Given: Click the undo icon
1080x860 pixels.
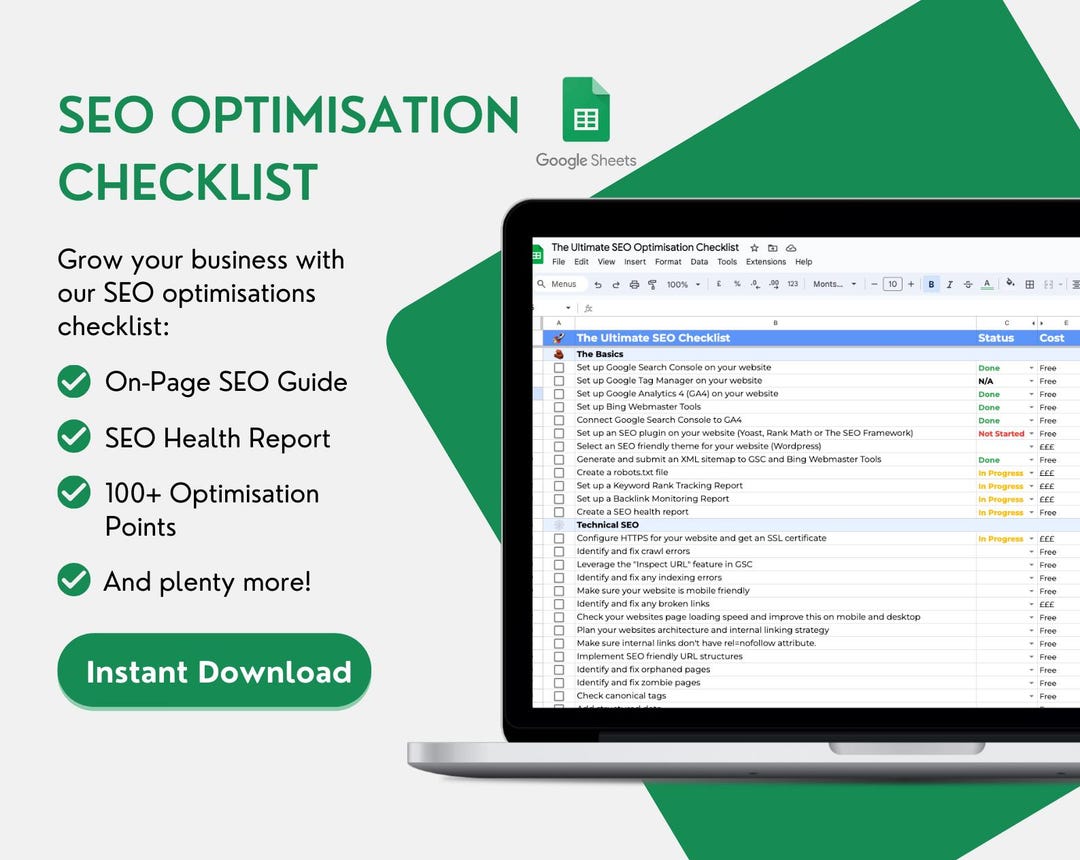Looking at the screenshot, I should (597, 284).
